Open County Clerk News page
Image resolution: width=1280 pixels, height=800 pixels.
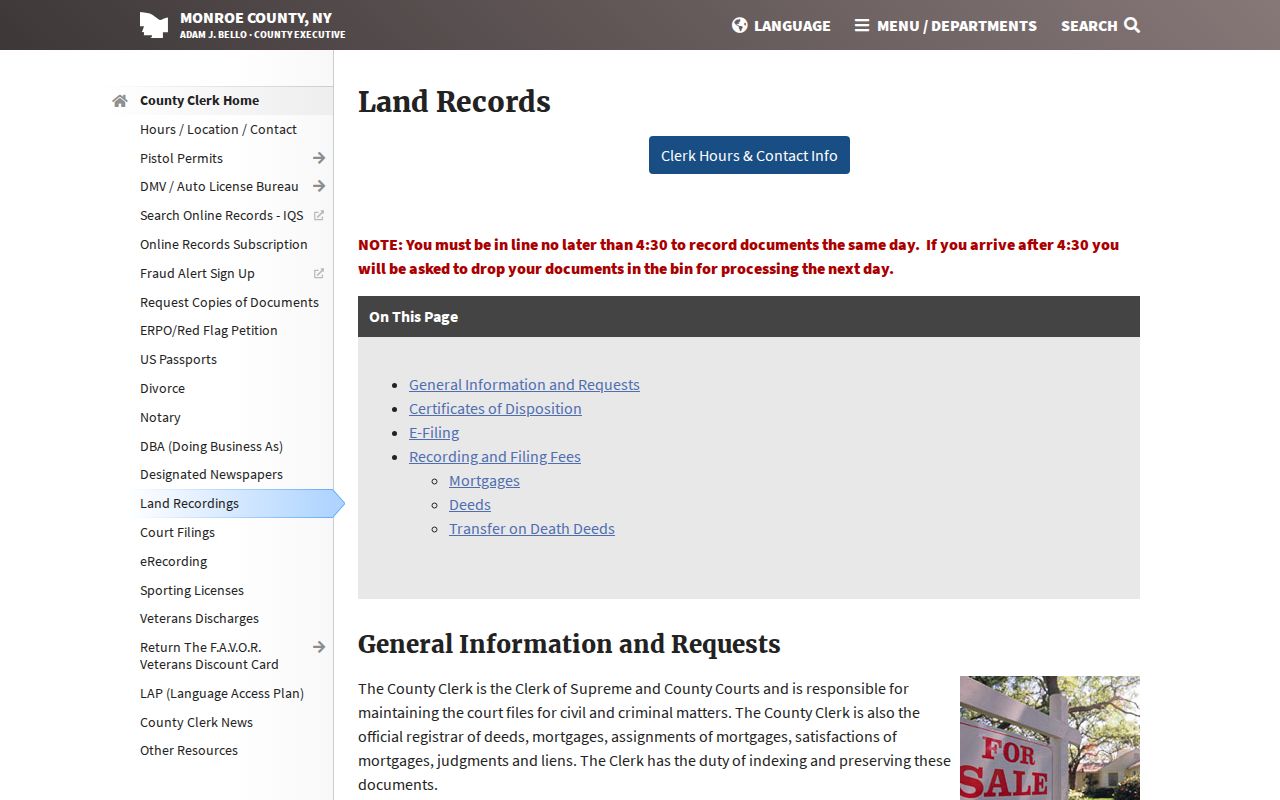[x=196, y=722]
